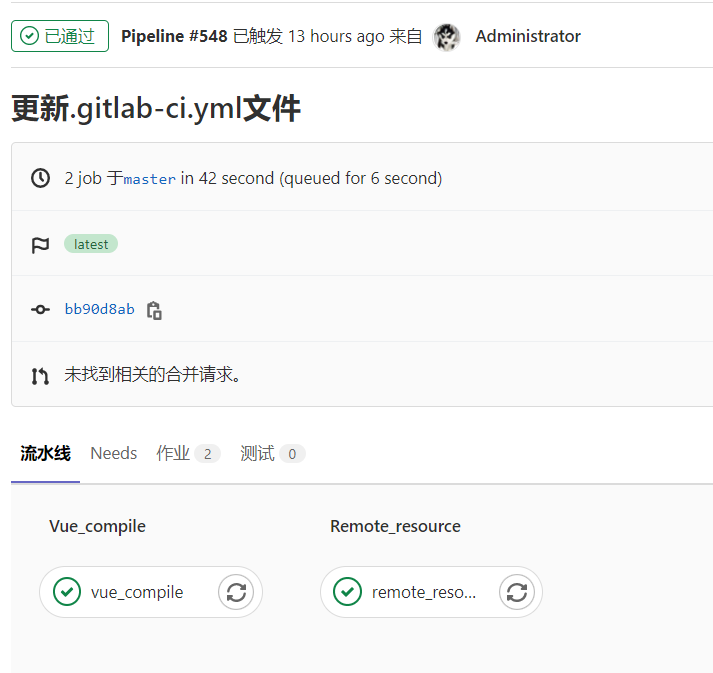
Task: Click the 已通过 passed status badge
Action: (60, 36)
